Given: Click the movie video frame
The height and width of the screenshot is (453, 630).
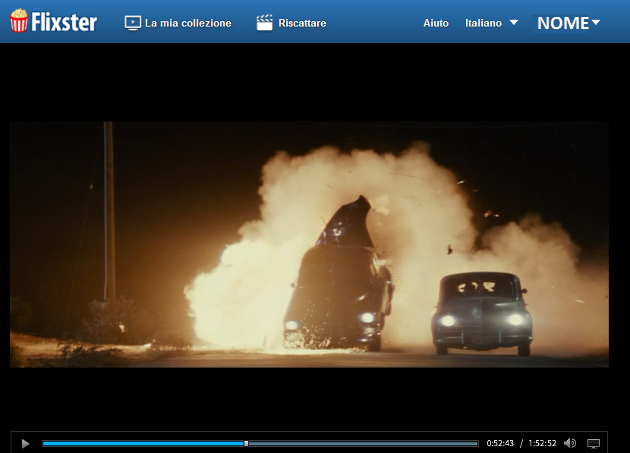Looking at the screenshot, I should (309, 244).
